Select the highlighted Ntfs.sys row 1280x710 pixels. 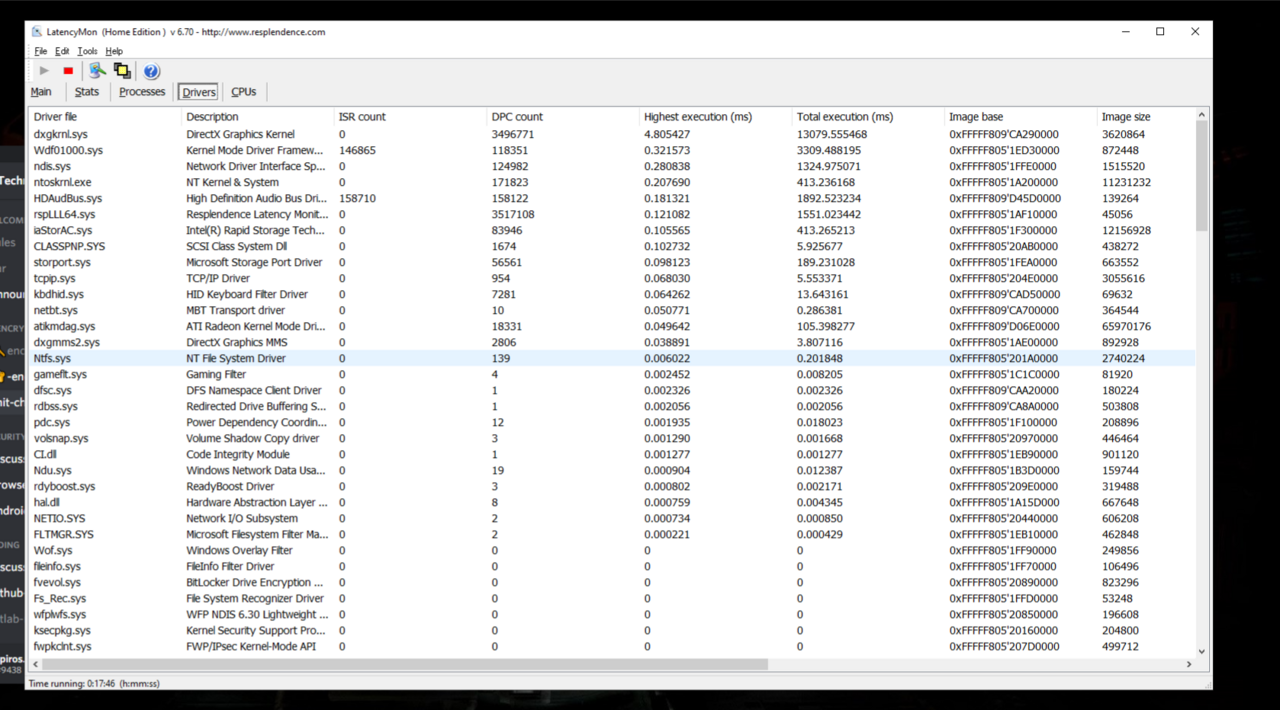[612, 358]
